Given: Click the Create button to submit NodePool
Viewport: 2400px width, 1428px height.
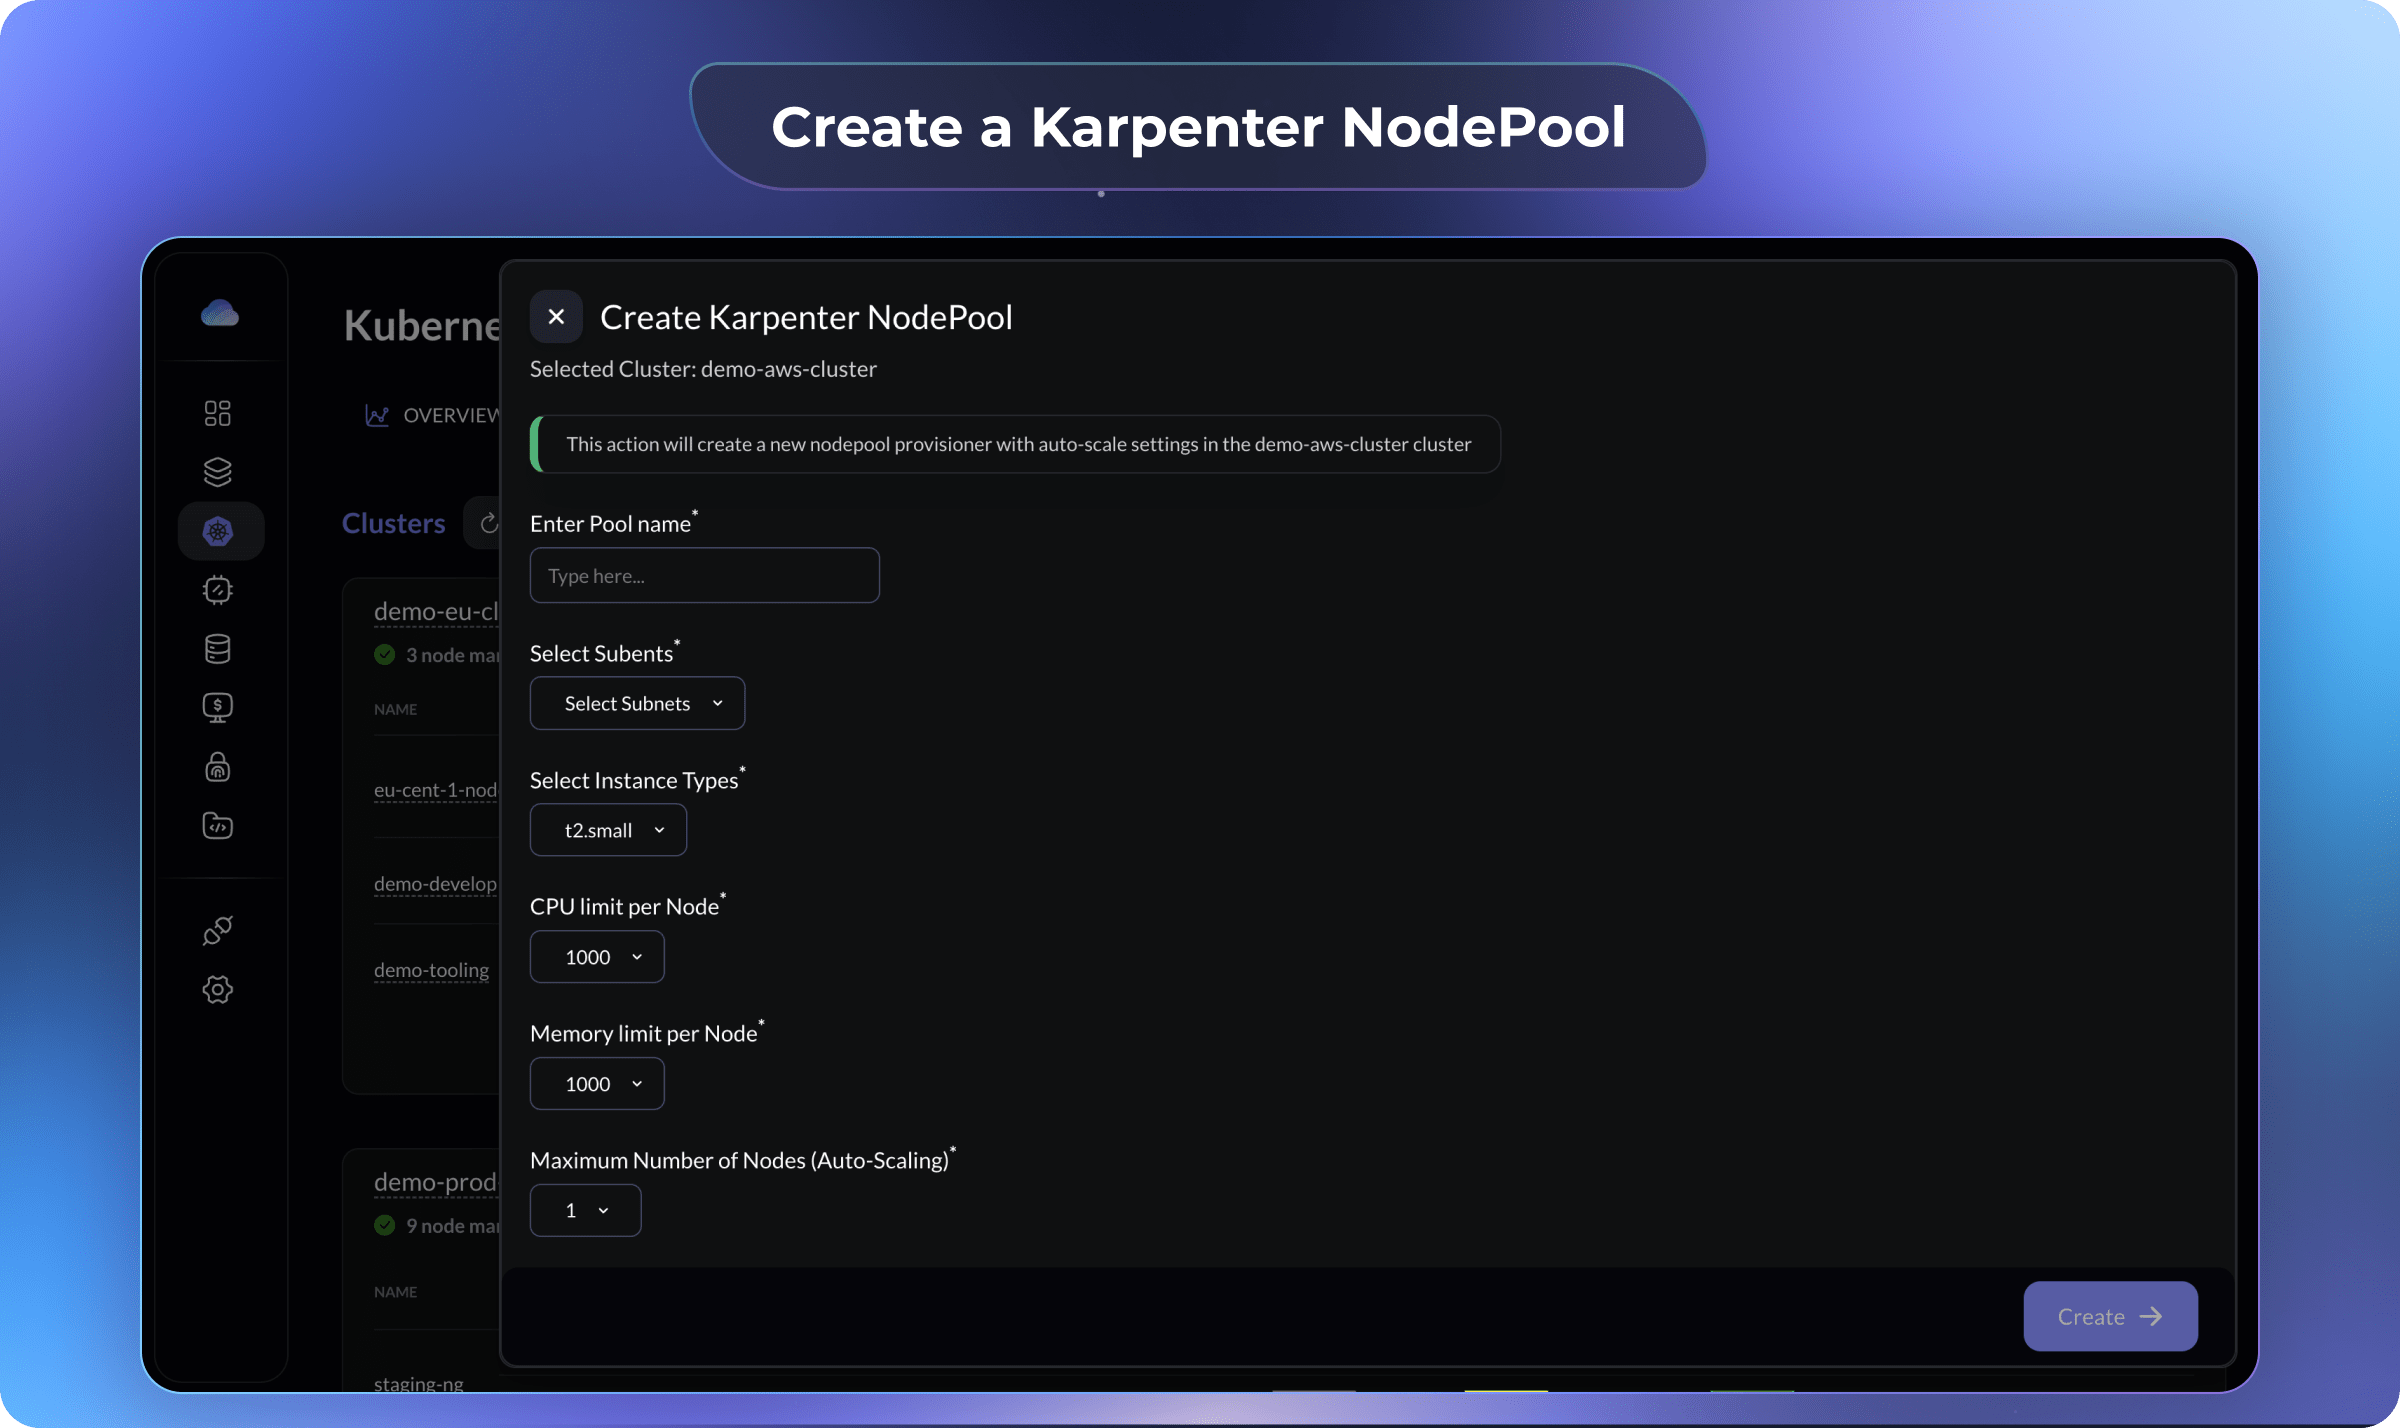Looking at the screenshot, I should [2109, 1316].
